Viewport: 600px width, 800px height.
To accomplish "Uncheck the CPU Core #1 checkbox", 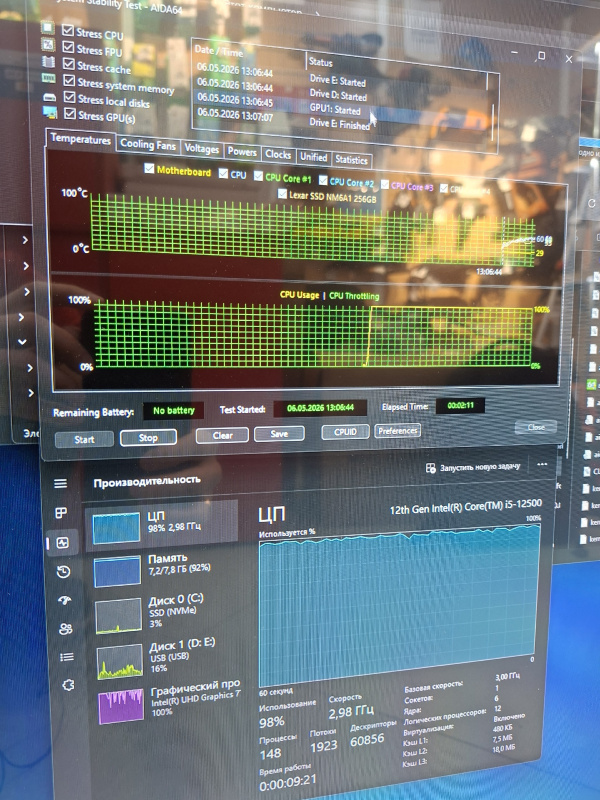I will [259, 177].
